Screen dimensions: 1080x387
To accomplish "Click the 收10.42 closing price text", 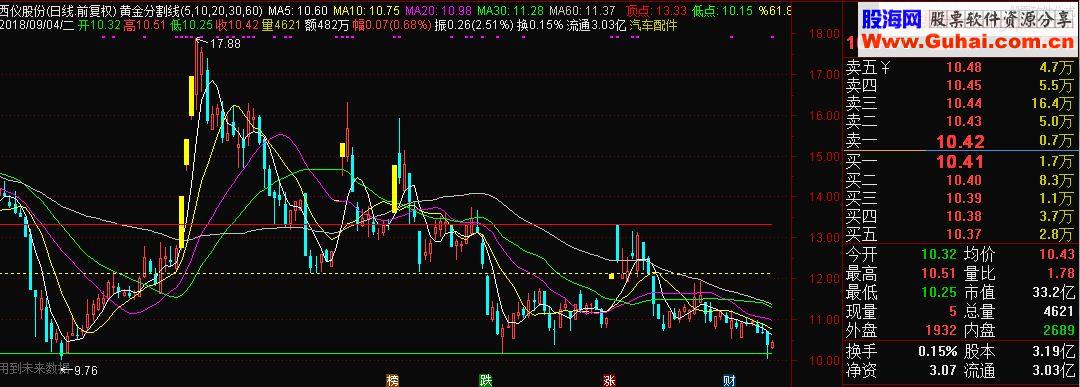I will click(x=237, y=25).
